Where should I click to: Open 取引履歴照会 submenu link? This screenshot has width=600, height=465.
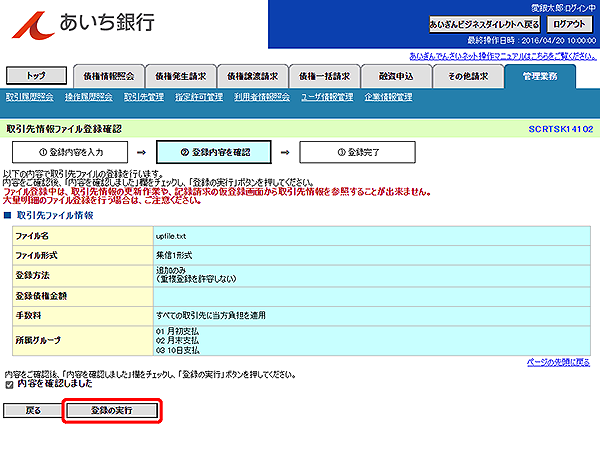coord(29,97)
